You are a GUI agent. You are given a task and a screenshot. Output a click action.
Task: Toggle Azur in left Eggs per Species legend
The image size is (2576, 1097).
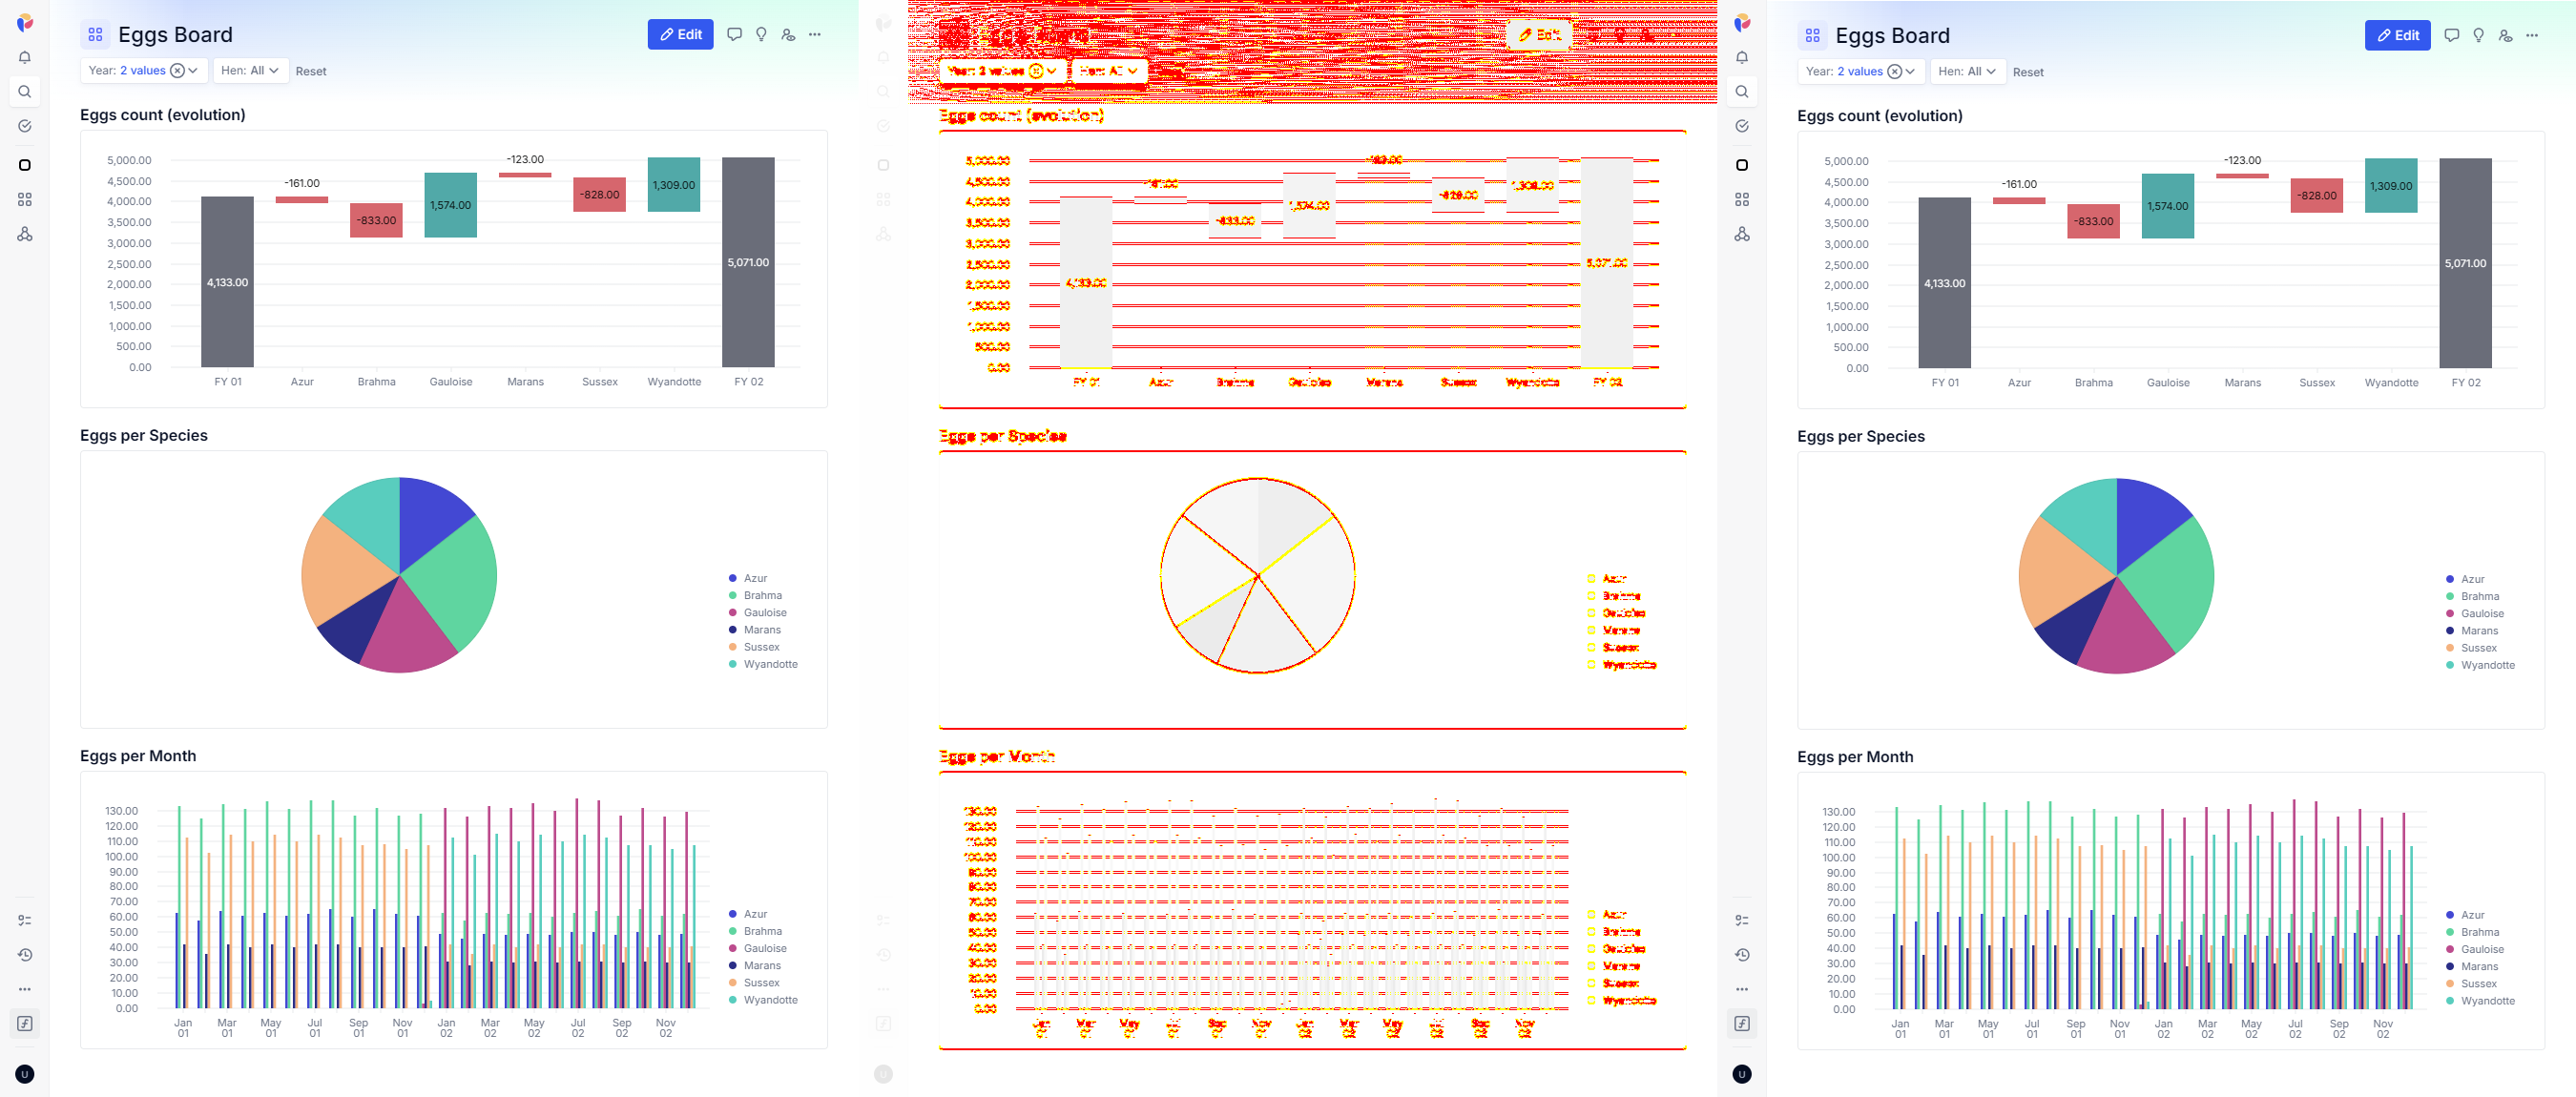click(x=748, y=578)
